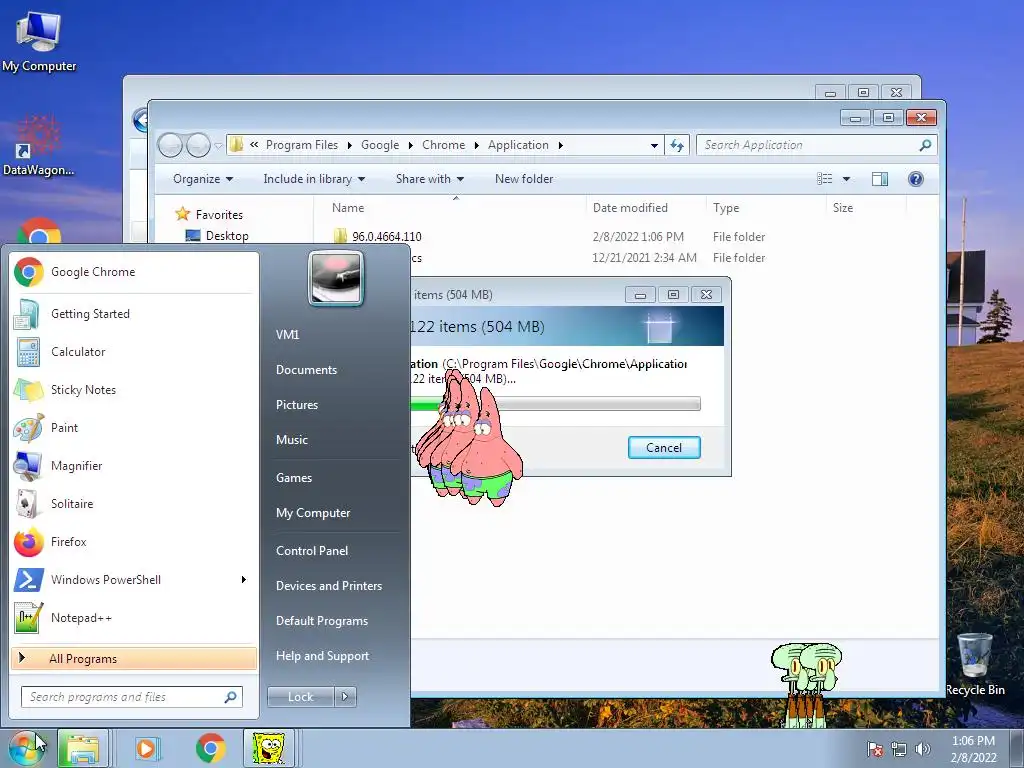Open view options dropdown arrow
1024x768 pixels.
pos(846,179)
